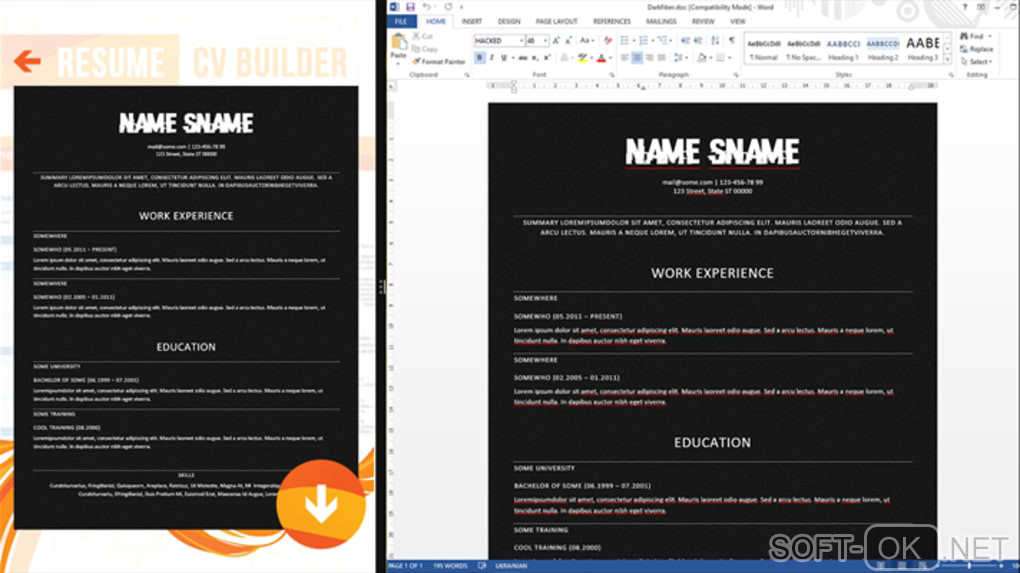Click the Bullets list icon
The width and height of the screenshot is (1020, 573).
point(624,40)
